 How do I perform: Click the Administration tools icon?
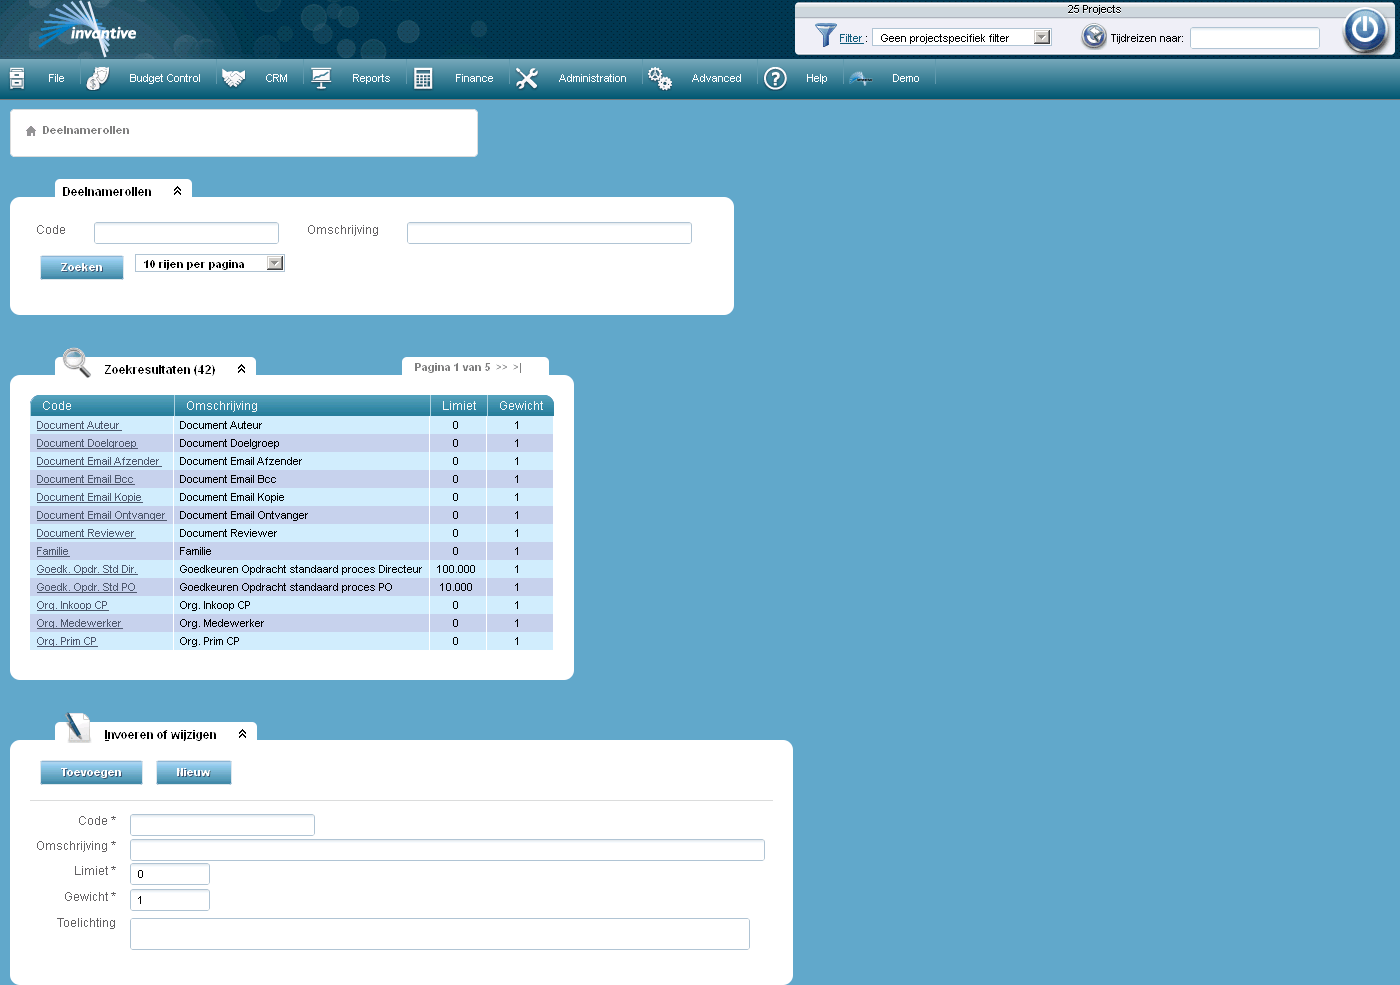pyautogui.click(x=527, y=78)
